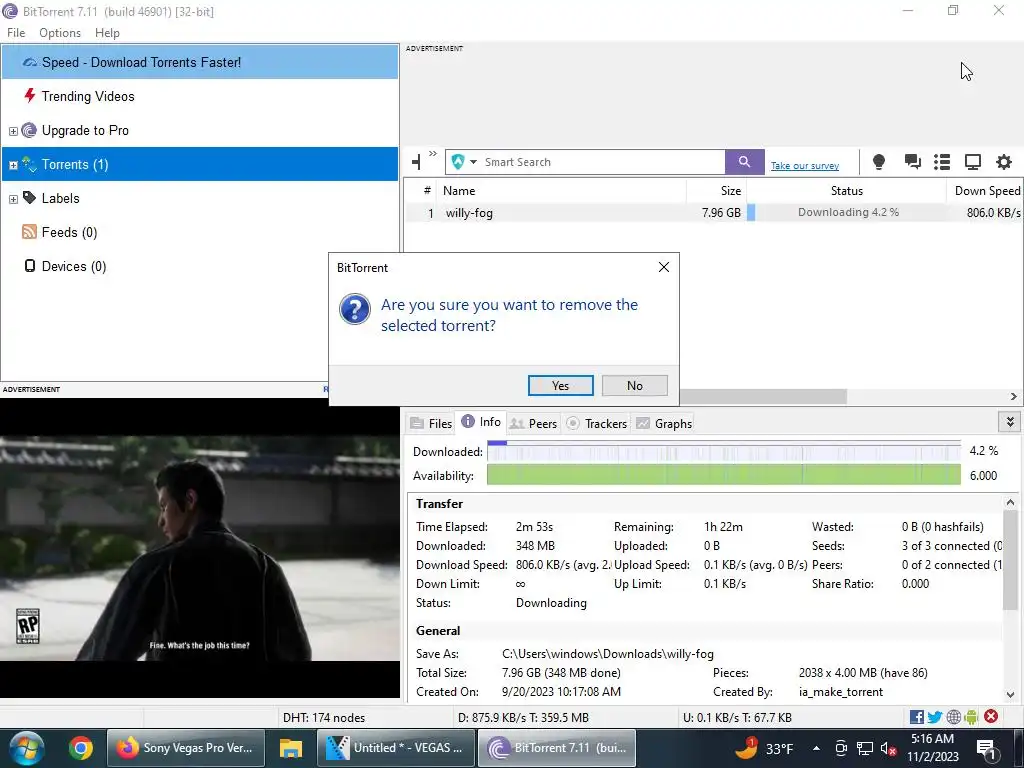This screenshot has width=1024, height=768.
Task: Confirm removal by clicking Yes
Action: [x=560, y=385]
